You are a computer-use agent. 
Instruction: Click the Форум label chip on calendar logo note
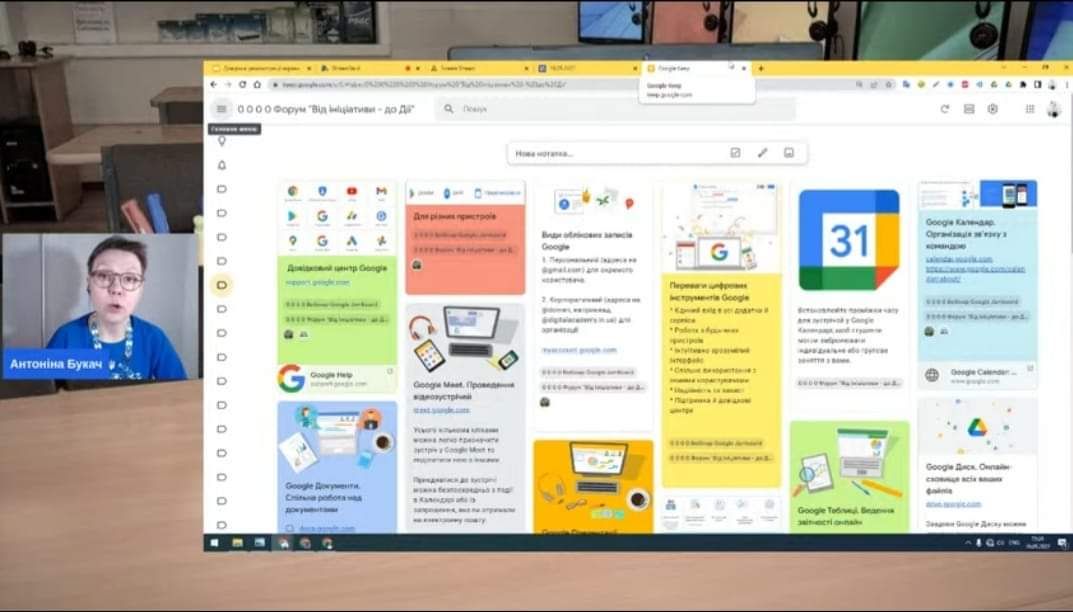(849, 383)
